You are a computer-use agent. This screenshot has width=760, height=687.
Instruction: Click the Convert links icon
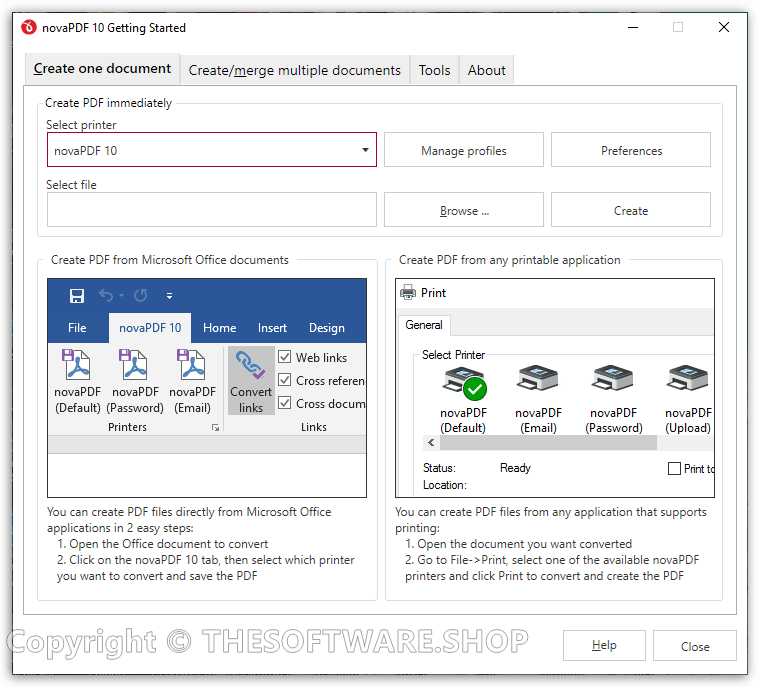[x=251, y=381]
